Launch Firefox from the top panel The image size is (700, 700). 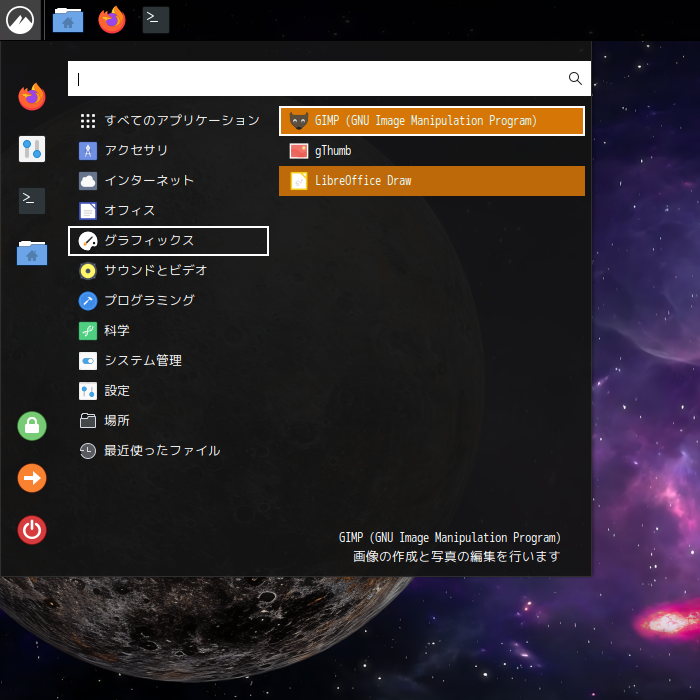point(112,20)
